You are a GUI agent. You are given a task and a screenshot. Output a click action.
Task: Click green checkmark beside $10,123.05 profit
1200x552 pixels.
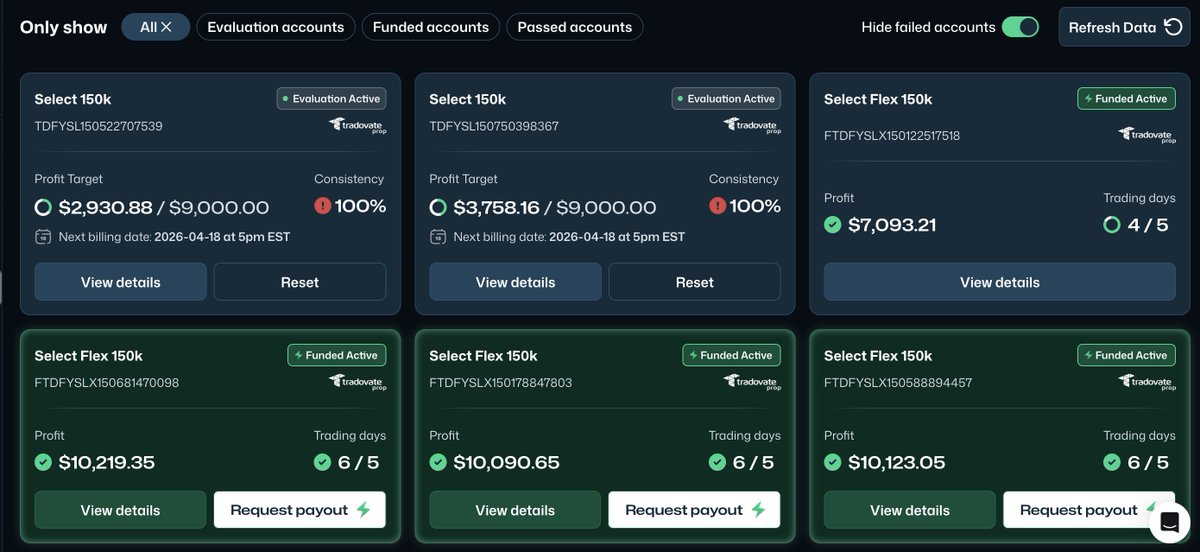[833, 463]
